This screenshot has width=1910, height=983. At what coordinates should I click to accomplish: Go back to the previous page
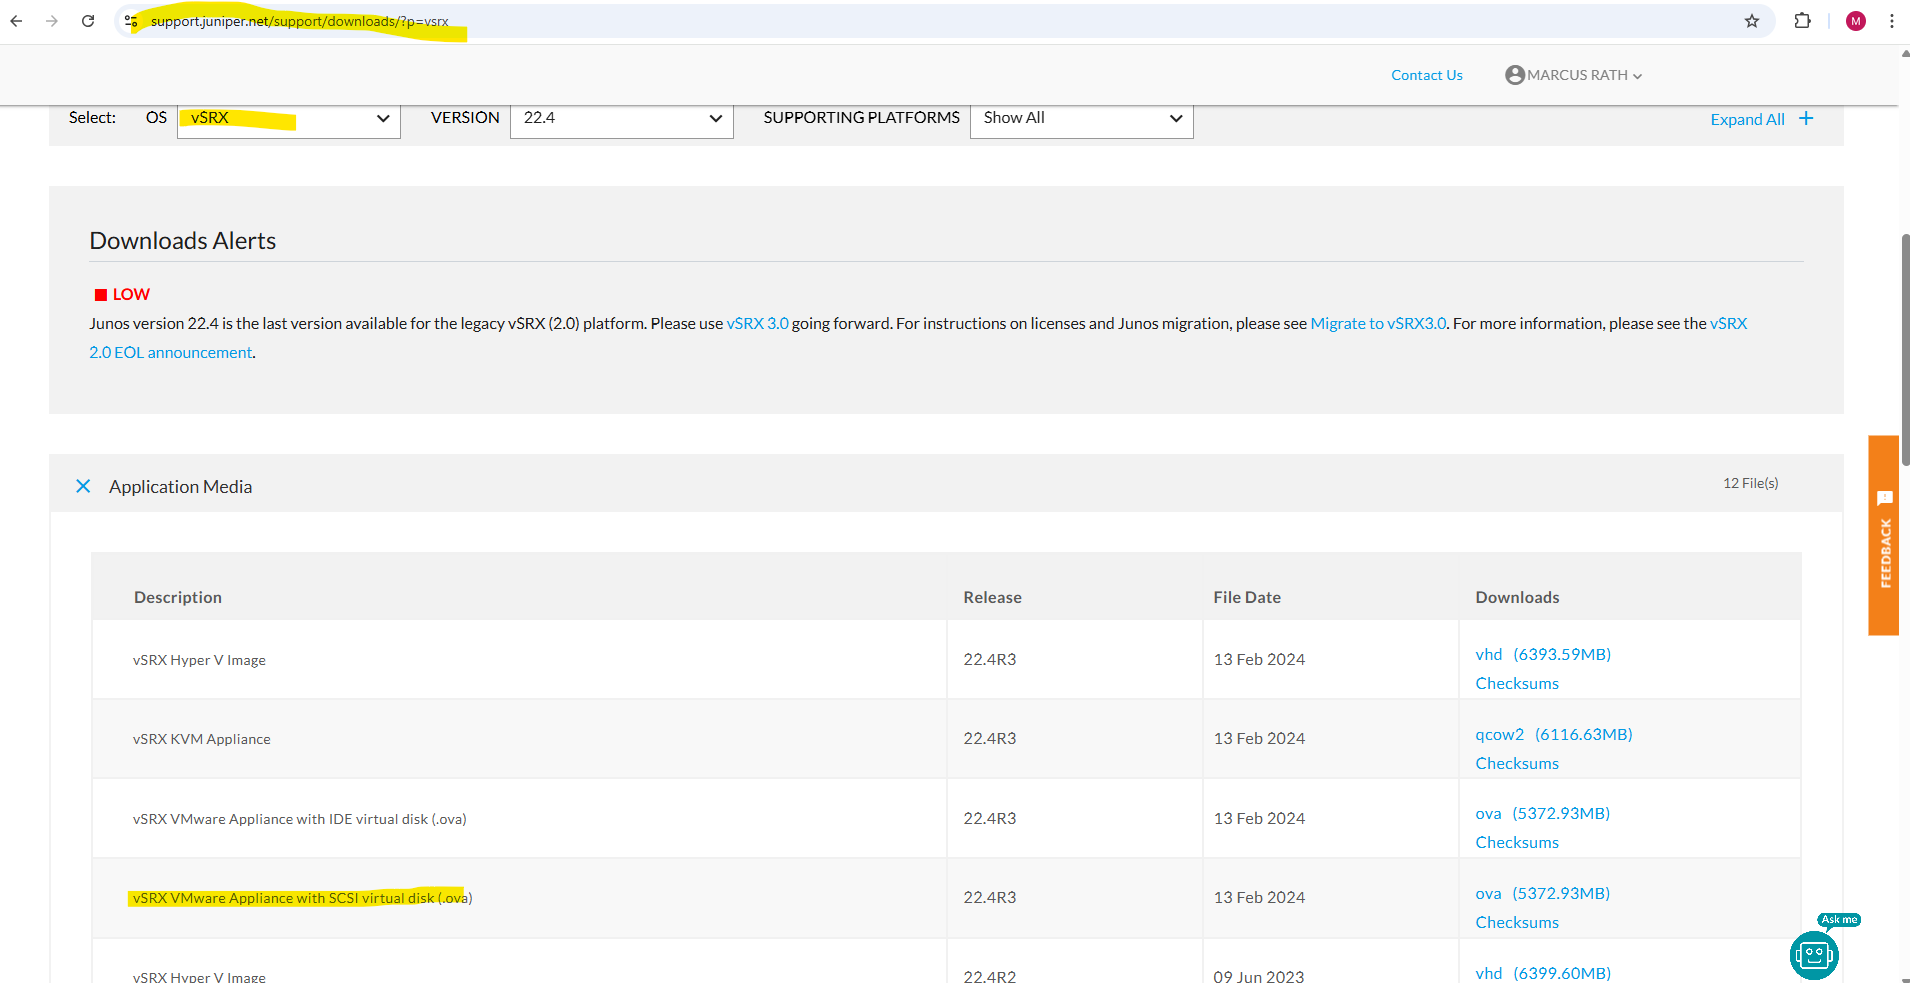click(16, 21)
